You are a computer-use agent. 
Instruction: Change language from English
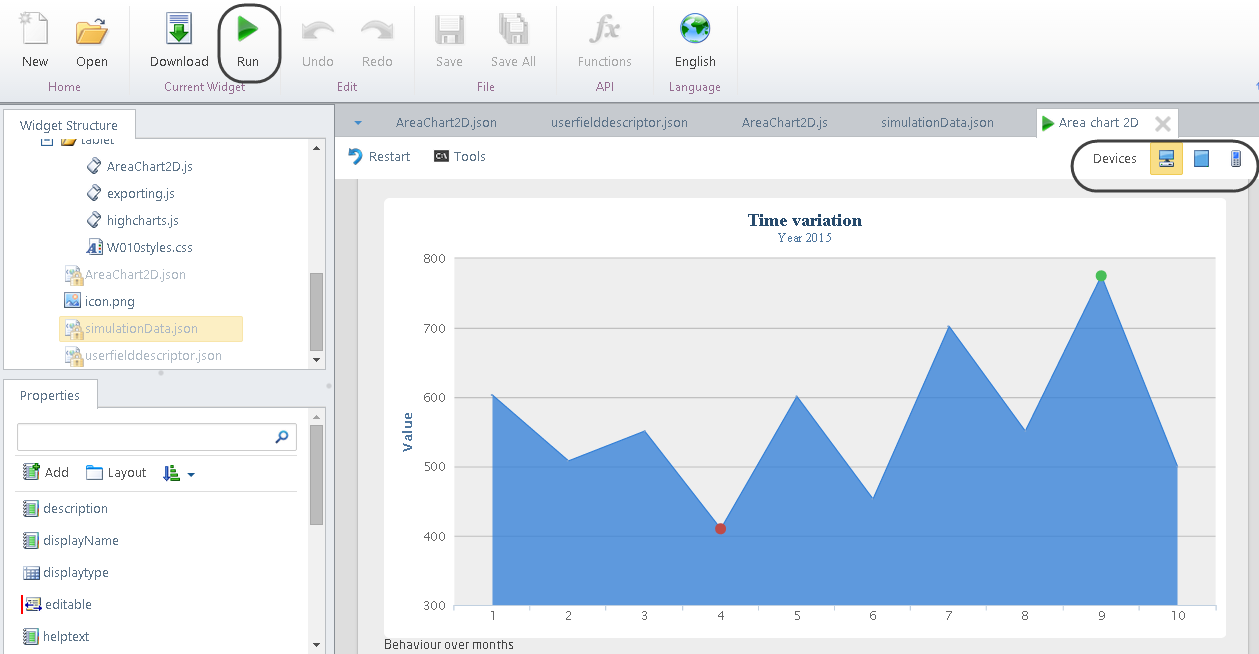[695, 41]
